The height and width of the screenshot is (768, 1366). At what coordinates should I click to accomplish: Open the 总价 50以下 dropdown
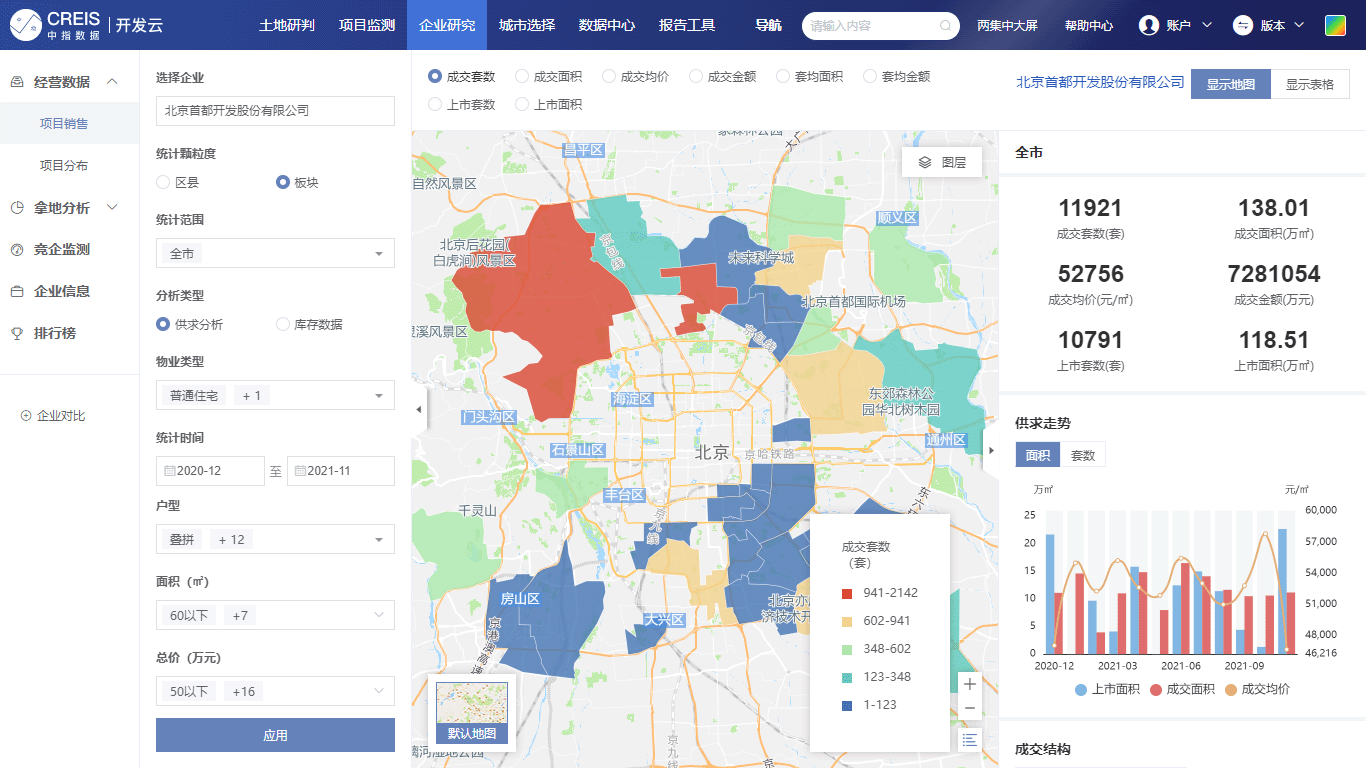click(275, 692)
